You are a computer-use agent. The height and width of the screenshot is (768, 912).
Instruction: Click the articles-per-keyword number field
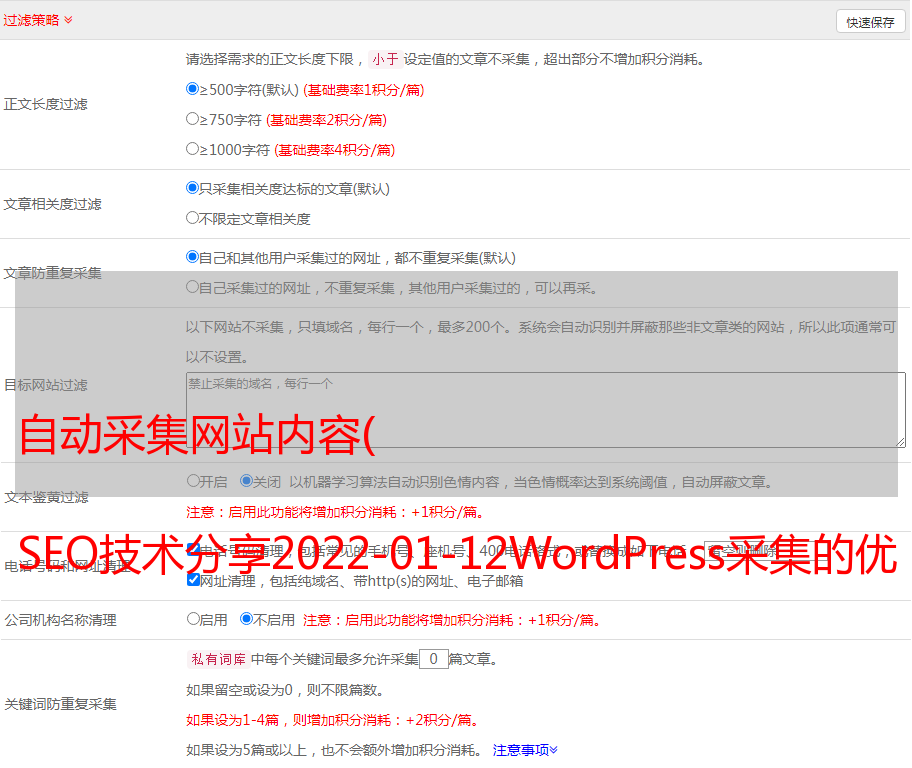pos(433,659)
